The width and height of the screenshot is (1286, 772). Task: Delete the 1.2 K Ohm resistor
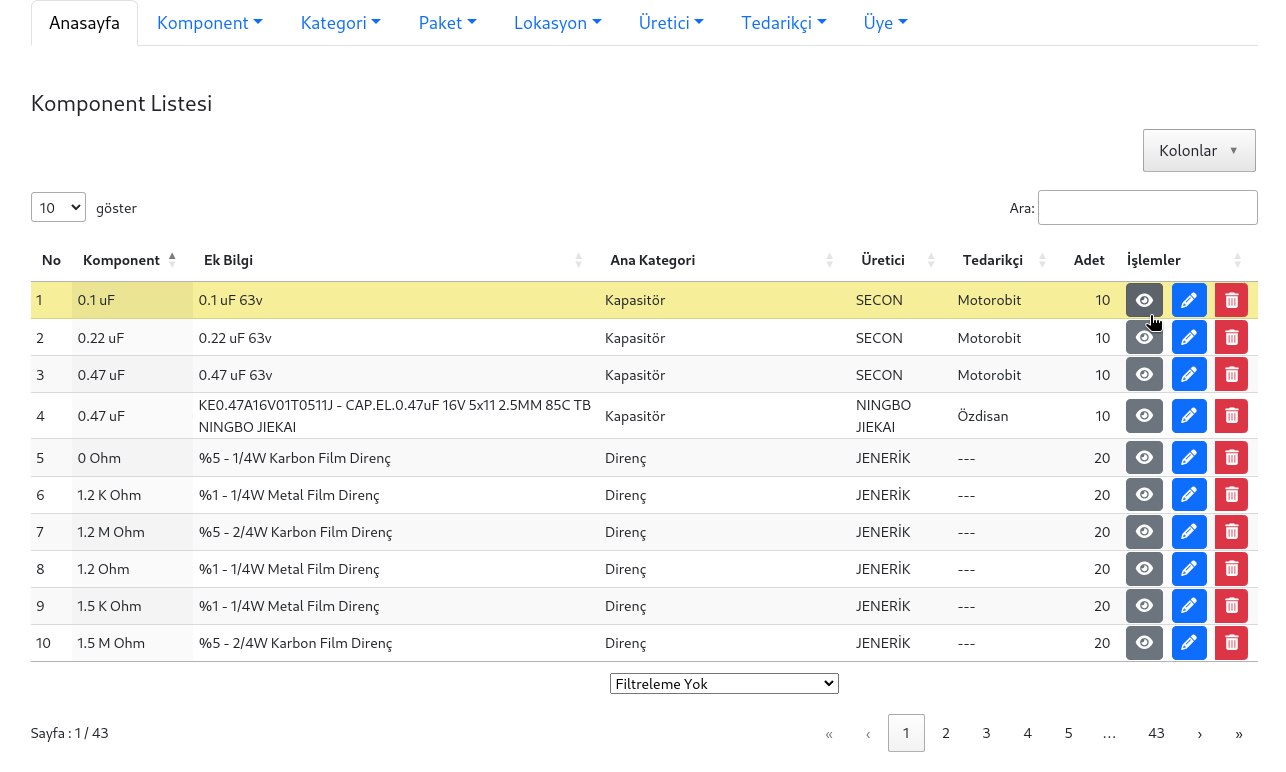[x=1231, y=495]
